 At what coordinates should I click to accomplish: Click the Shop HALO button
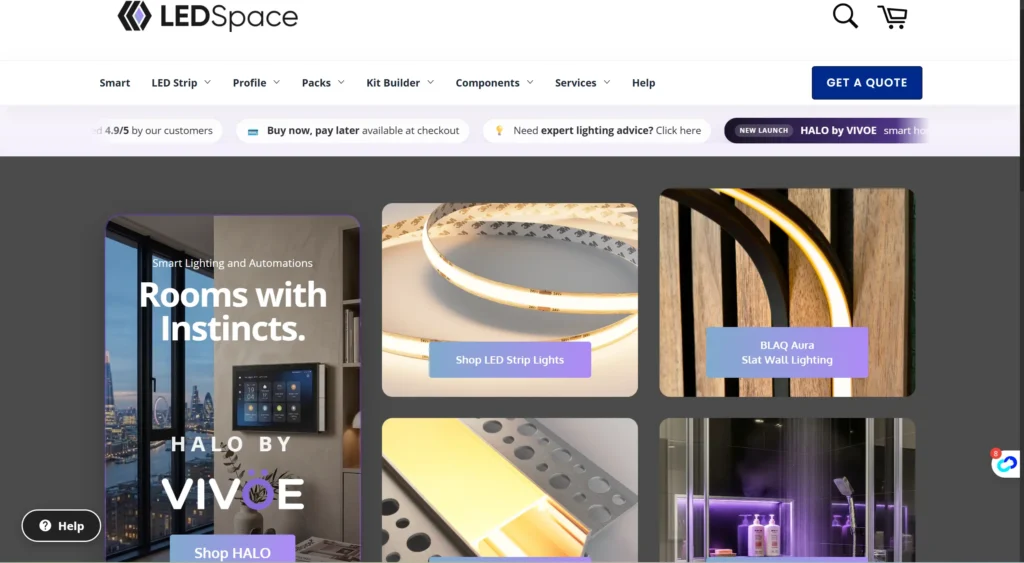pos(232,549)
